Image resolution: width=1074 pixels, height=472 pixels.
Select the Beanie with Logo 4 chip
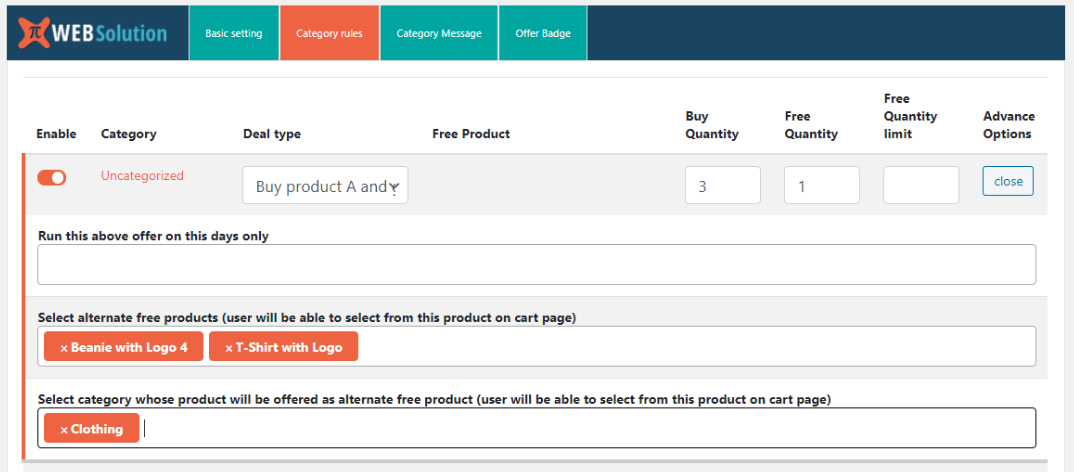[129, 348]
